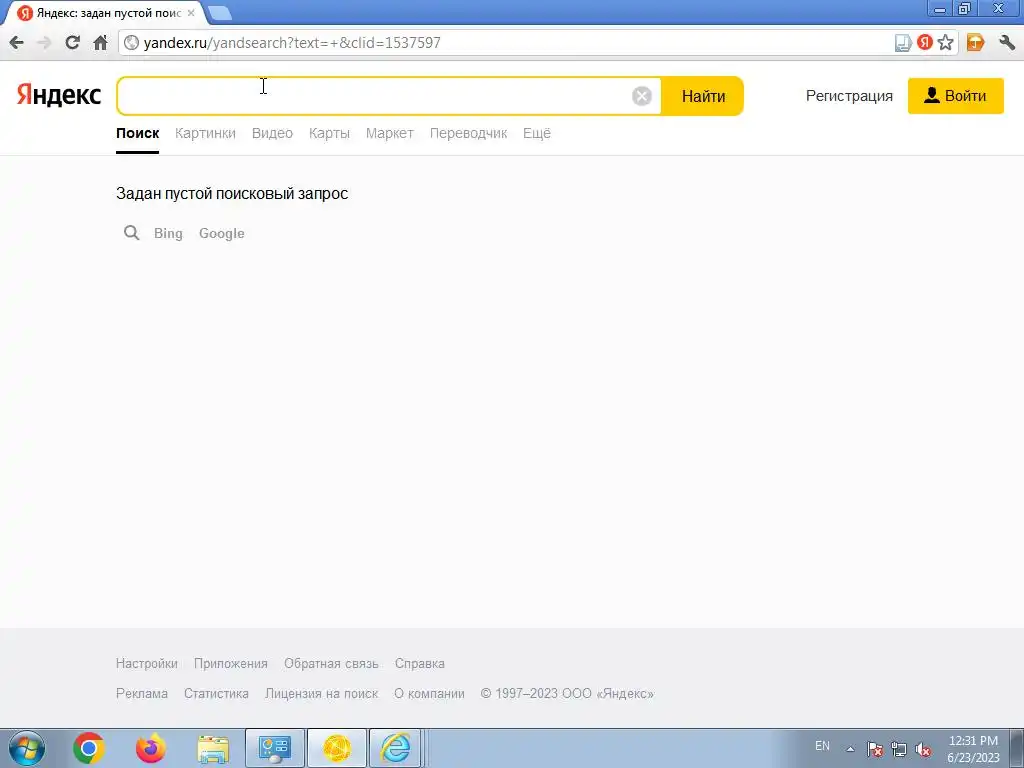Click the Show desktop strip
Screen dimensions: 1024x768
point(1017,749)
